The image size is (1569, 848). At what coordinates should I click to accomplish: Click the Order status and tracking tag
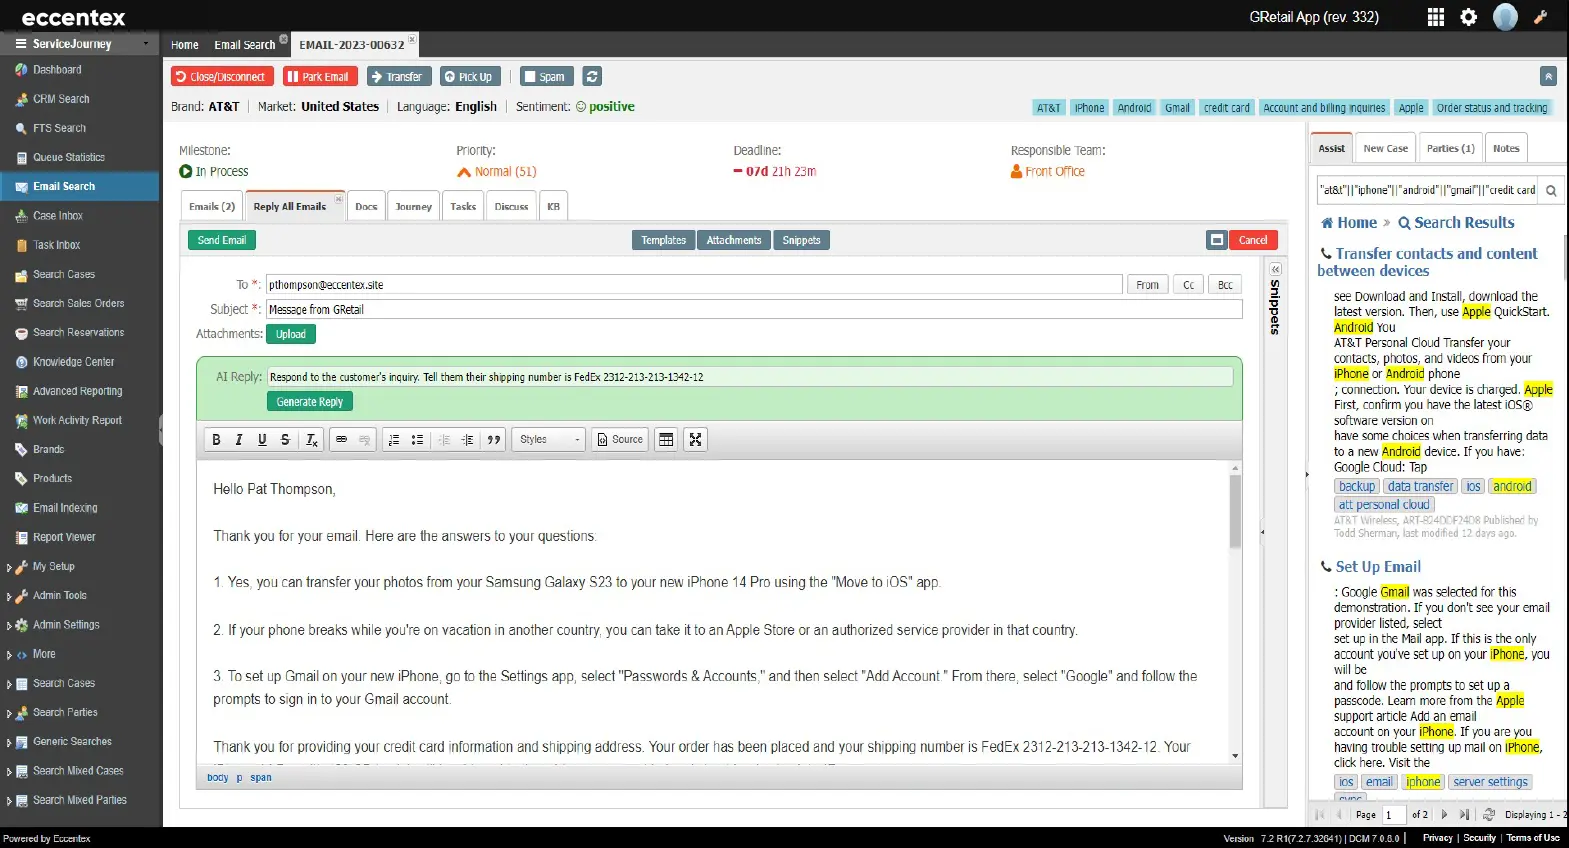tap(1492, 108)
